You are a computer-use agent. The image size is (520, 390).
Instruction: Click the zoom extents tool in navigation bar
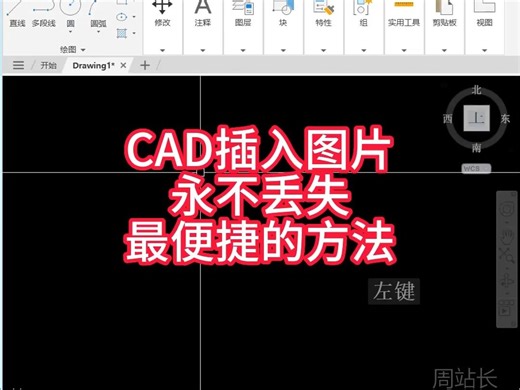(x=507, y=256)
